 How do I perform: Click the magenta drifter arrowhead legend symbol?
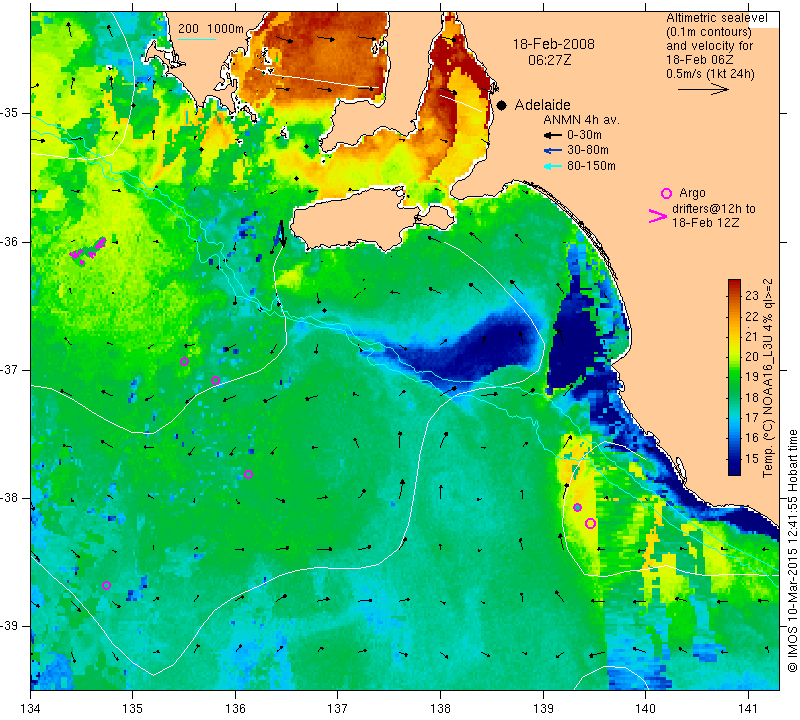658,216
